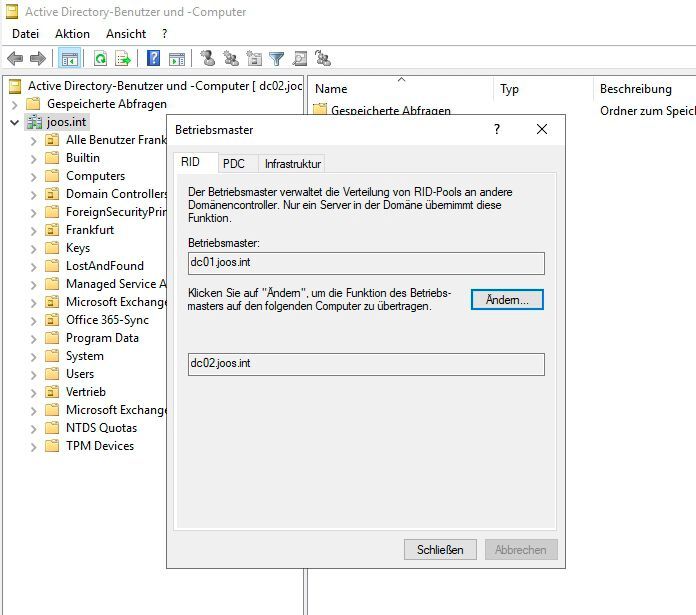Expand the Keys container

tap(33, 248)
